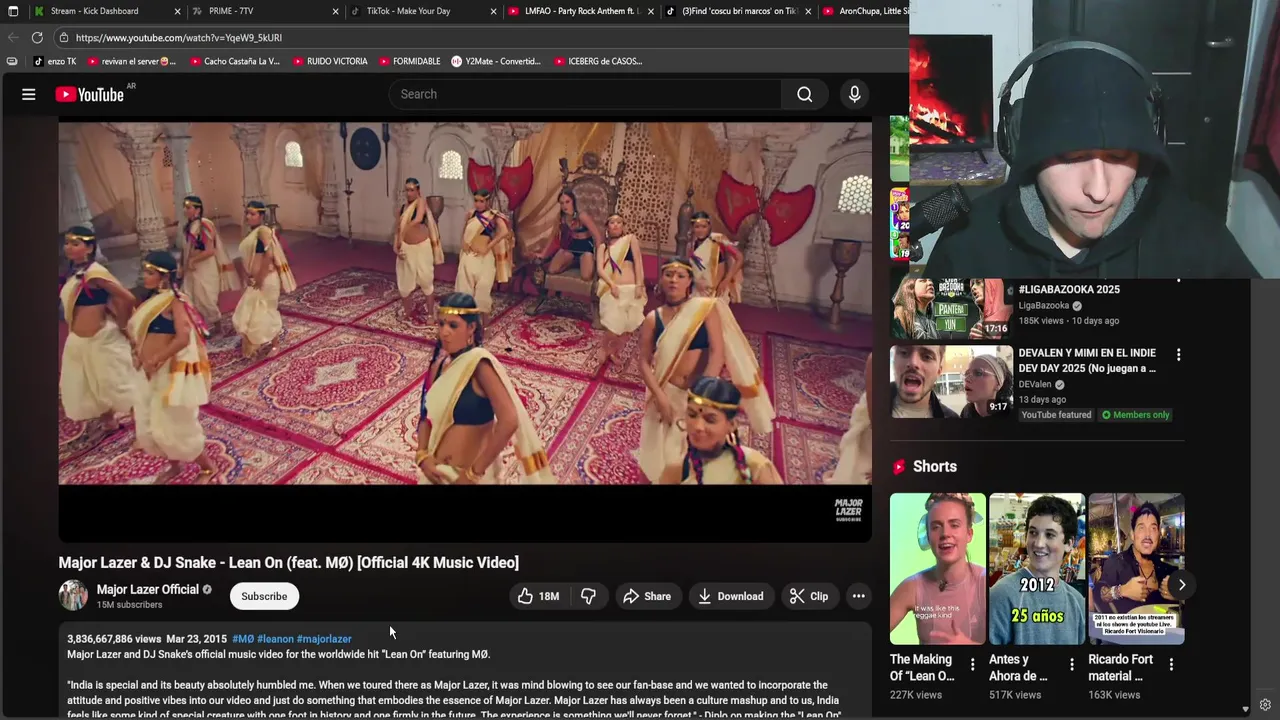Click the Members only badge
The height and width of the screenshot is (720, 1280).
coord(1136,415)
